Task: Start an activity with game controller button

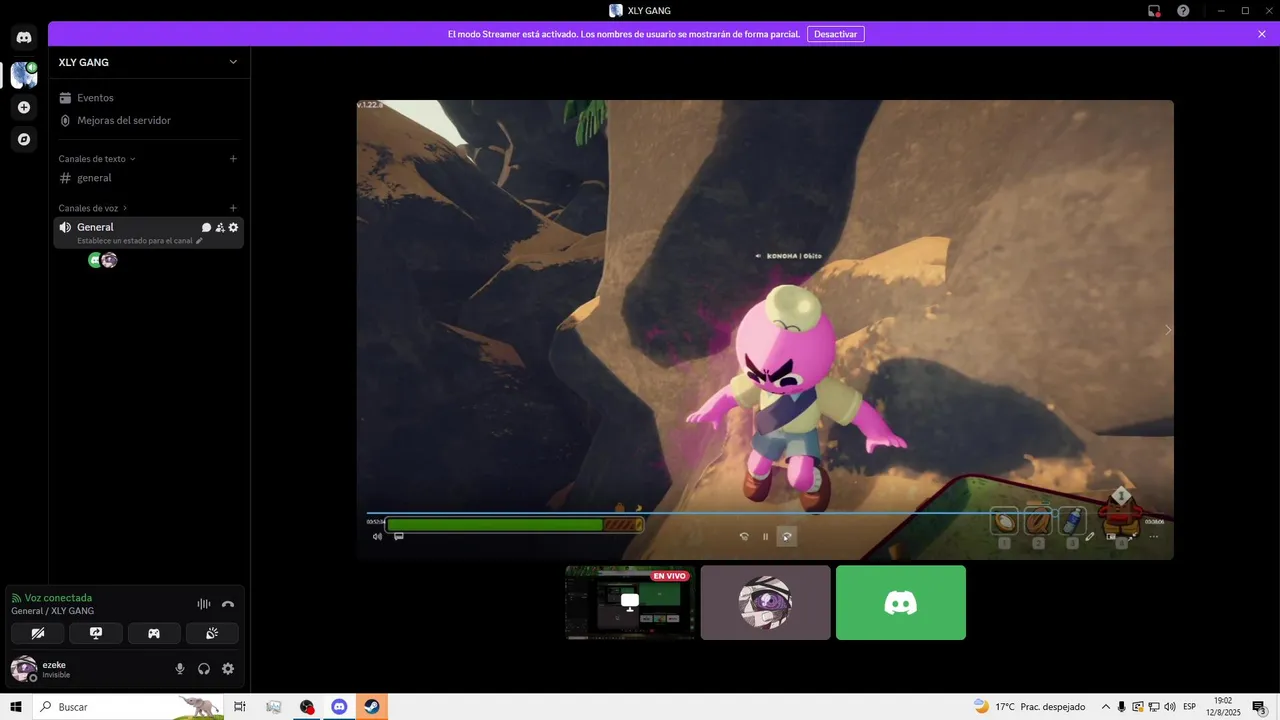Action: 154,633
